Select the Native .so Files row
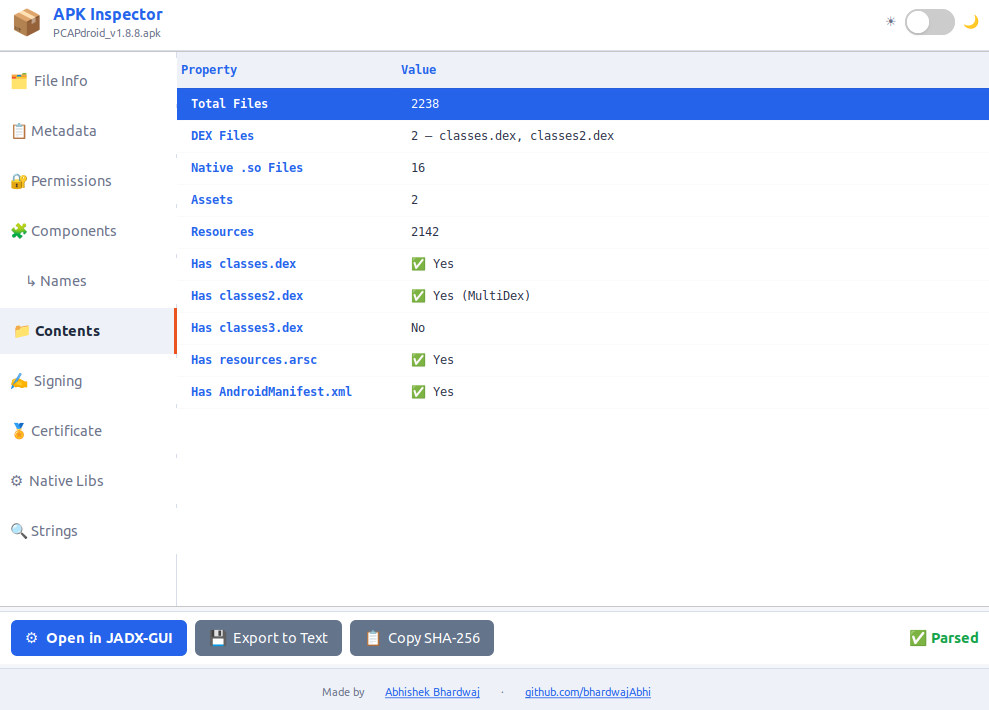 (x=583, y=168)
